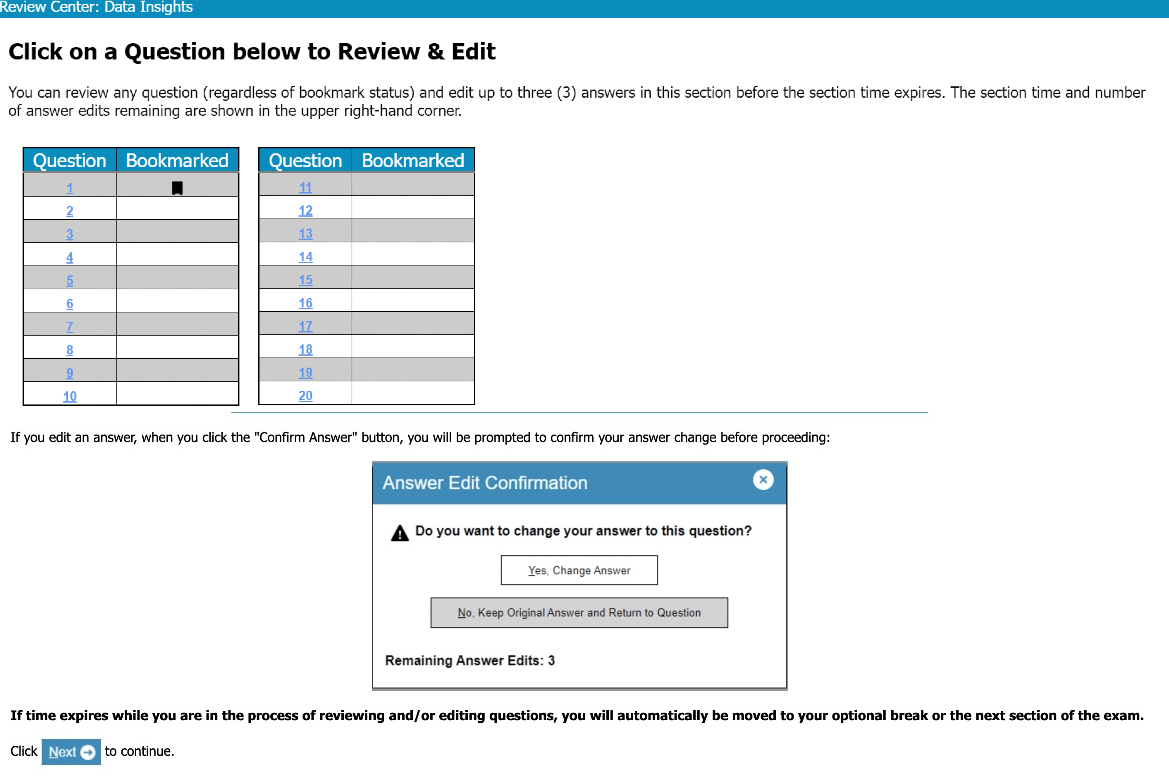Open question 12 for review
Viewport: 1169px width, 778px height.
tap(305, 210)
